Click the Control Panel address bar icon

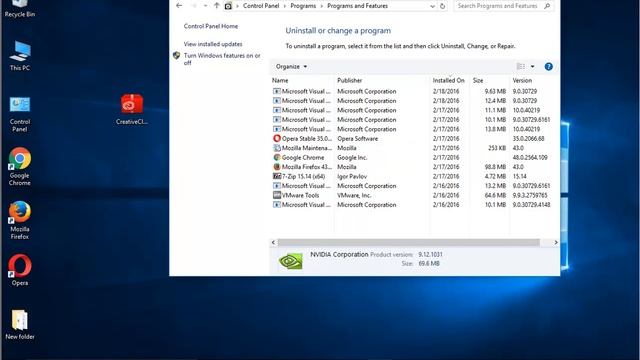point(228,6)
